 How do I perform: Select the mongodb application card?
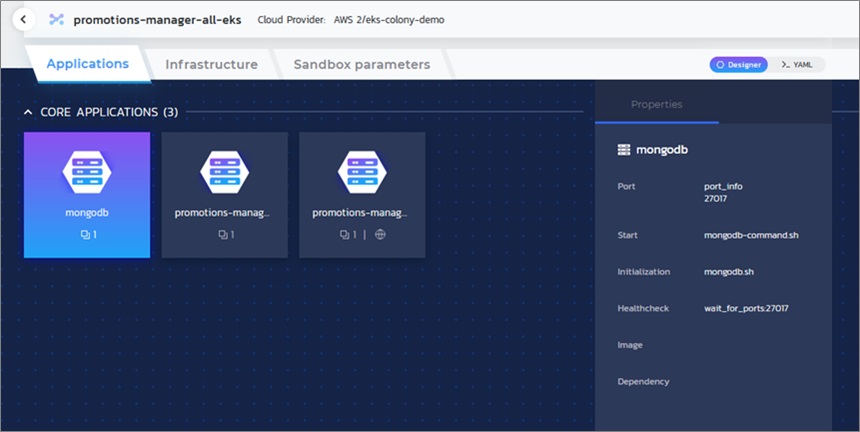click(87, 195)
